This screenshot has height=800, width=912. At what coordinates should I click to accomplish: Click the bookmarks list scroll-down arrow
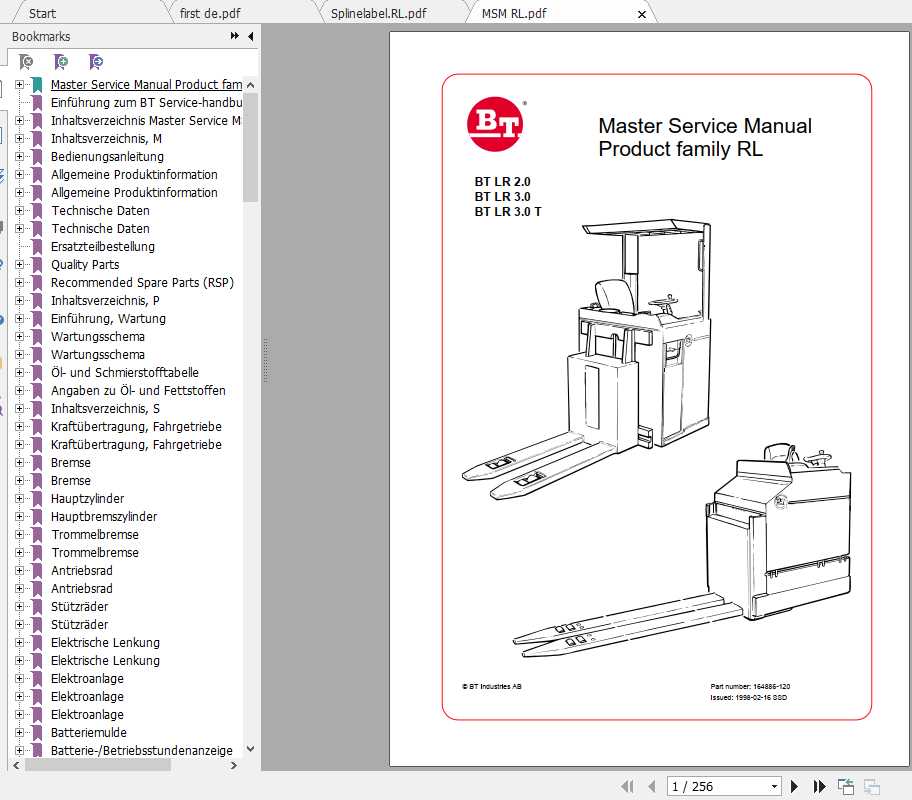click(251, 749)
